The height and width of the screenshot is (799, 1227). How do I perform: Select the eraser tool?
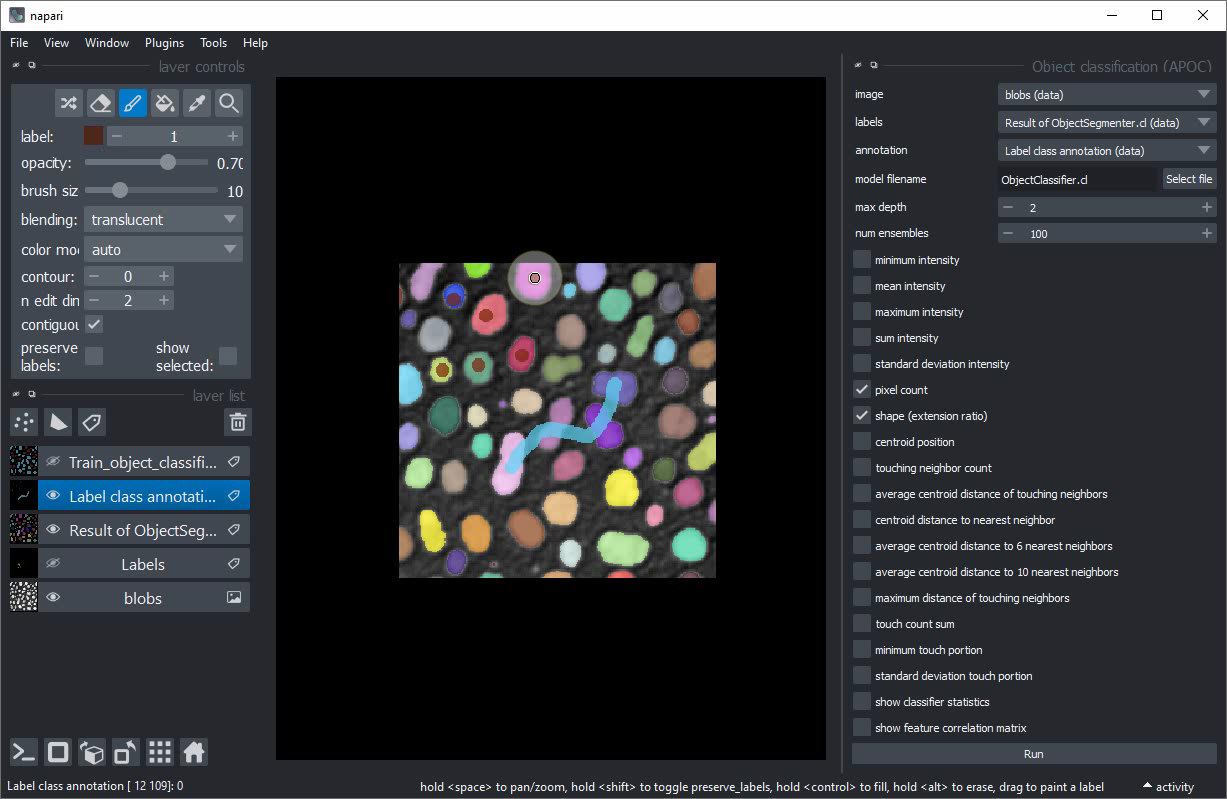point(100,103)
